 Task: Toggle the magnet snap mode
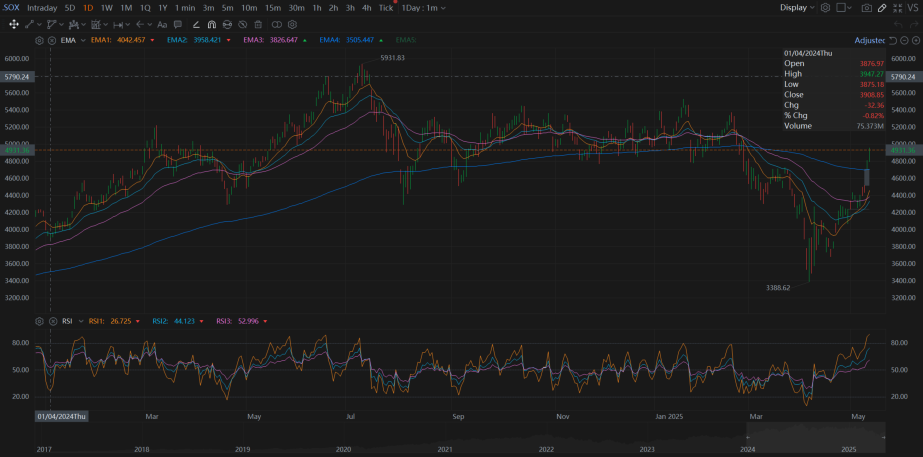click(x=212, y=24)
